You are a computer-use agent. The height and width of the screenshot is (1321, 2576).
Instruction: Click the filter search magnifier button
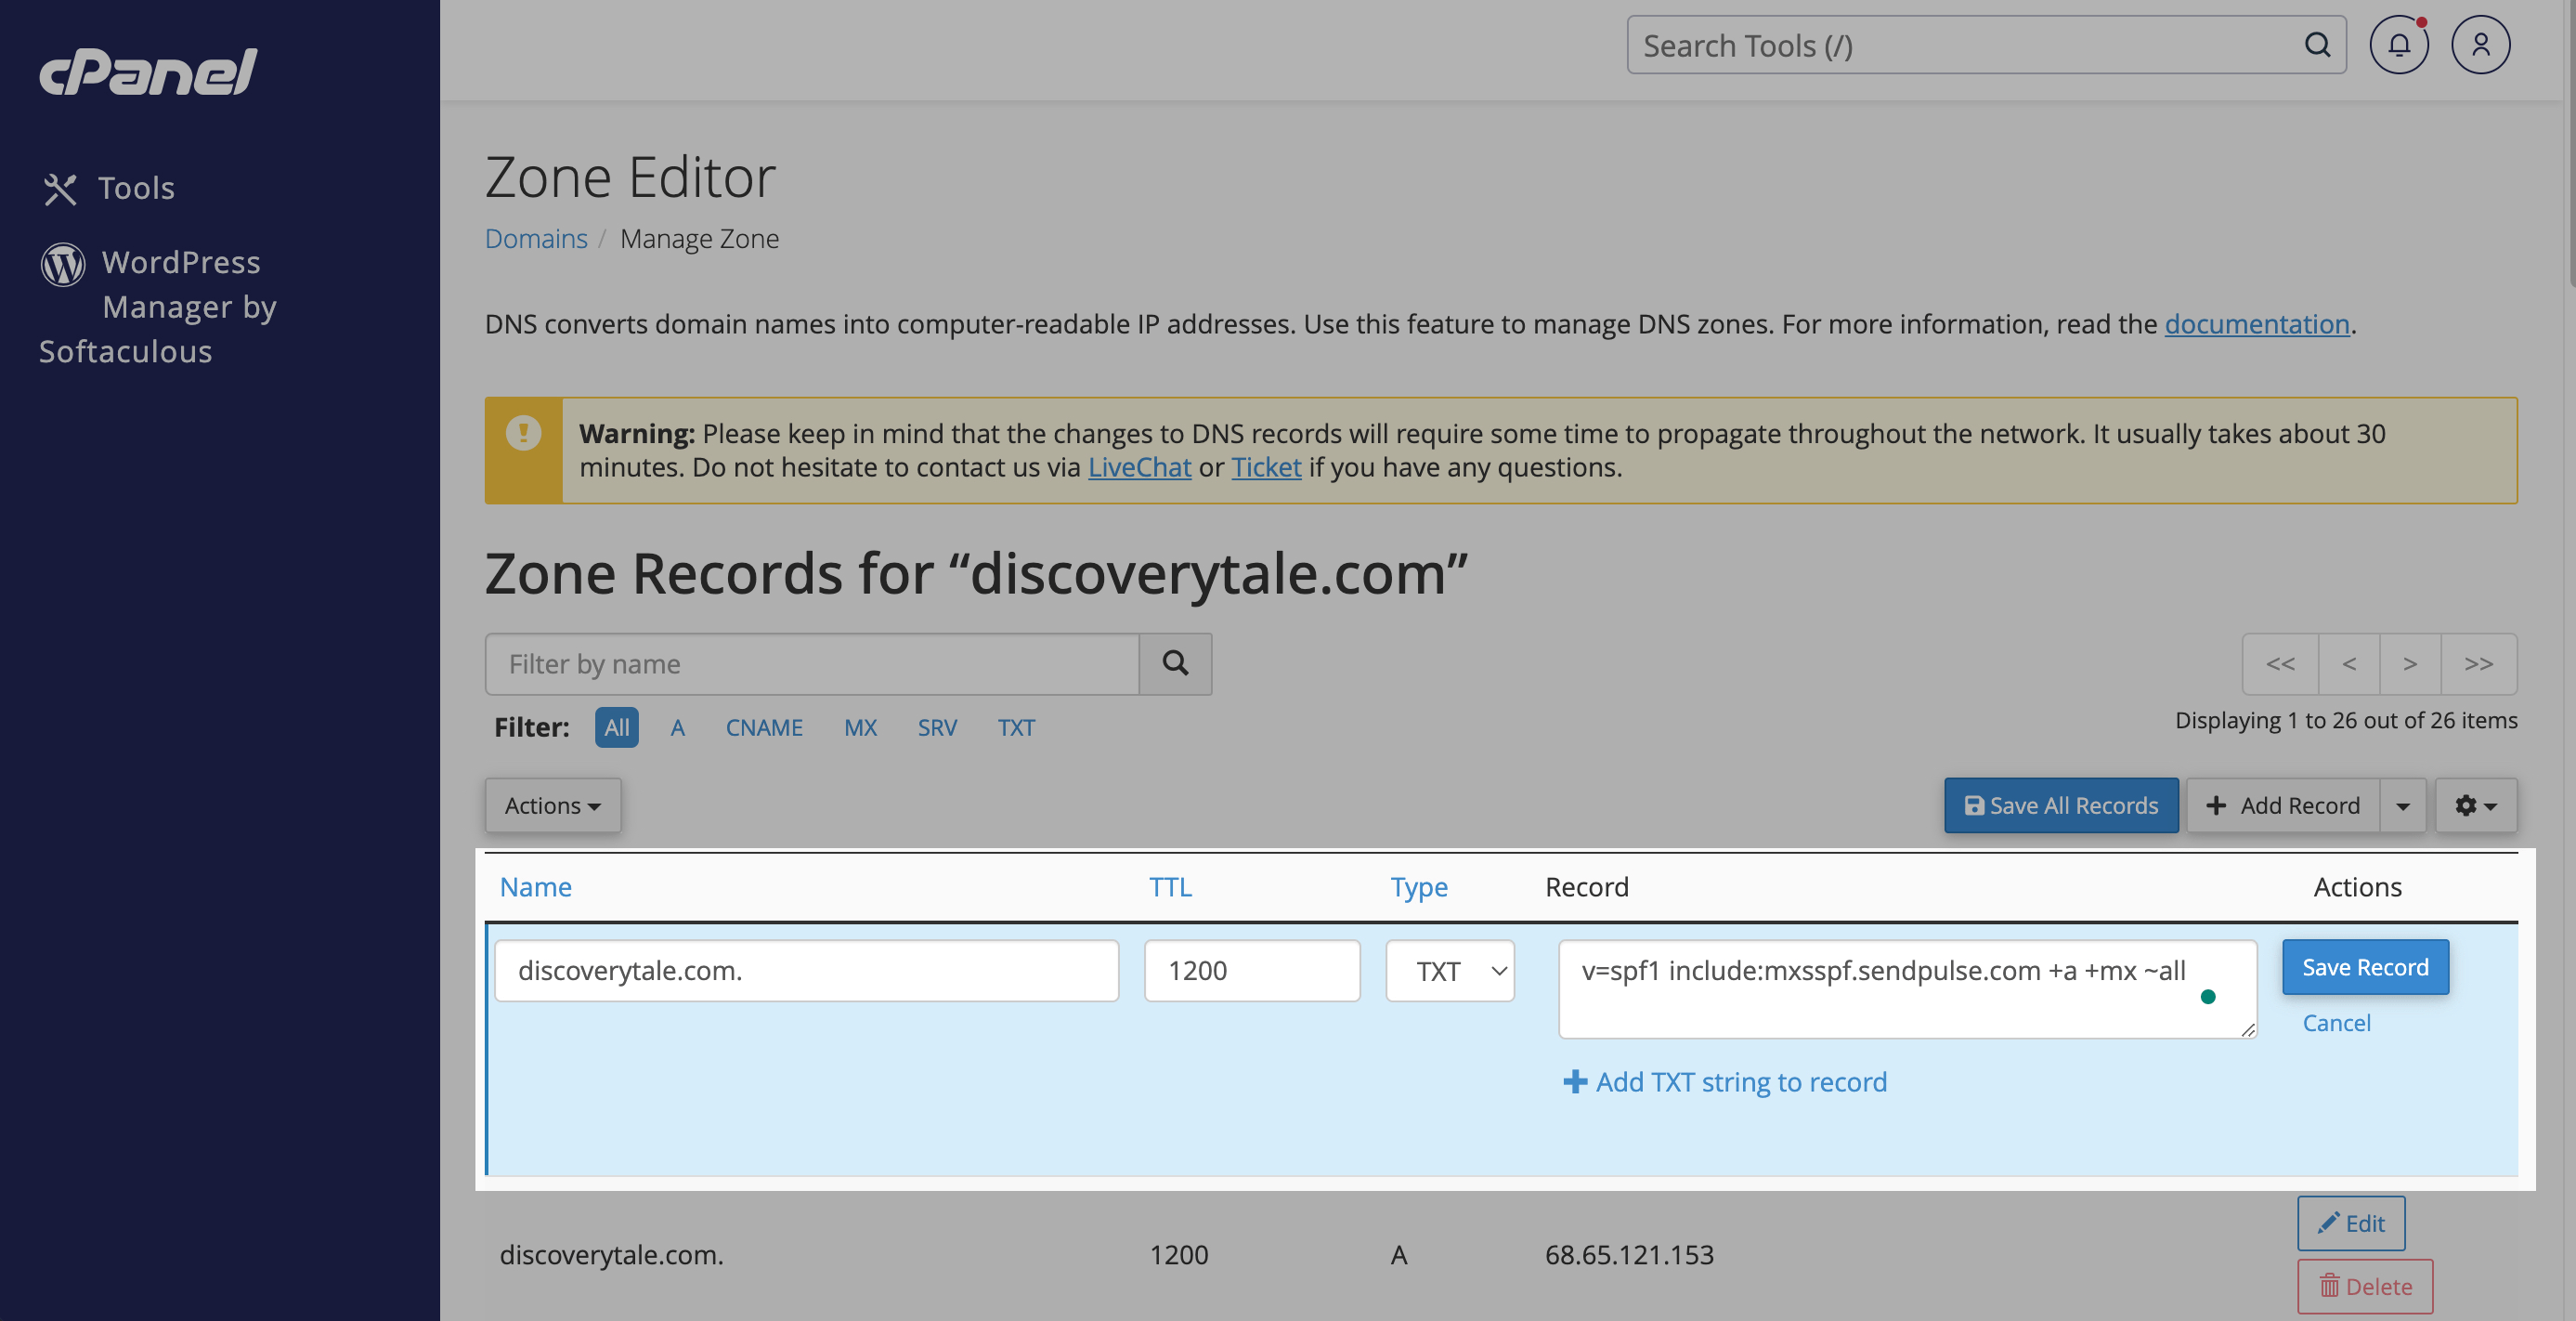(1175, 663)
